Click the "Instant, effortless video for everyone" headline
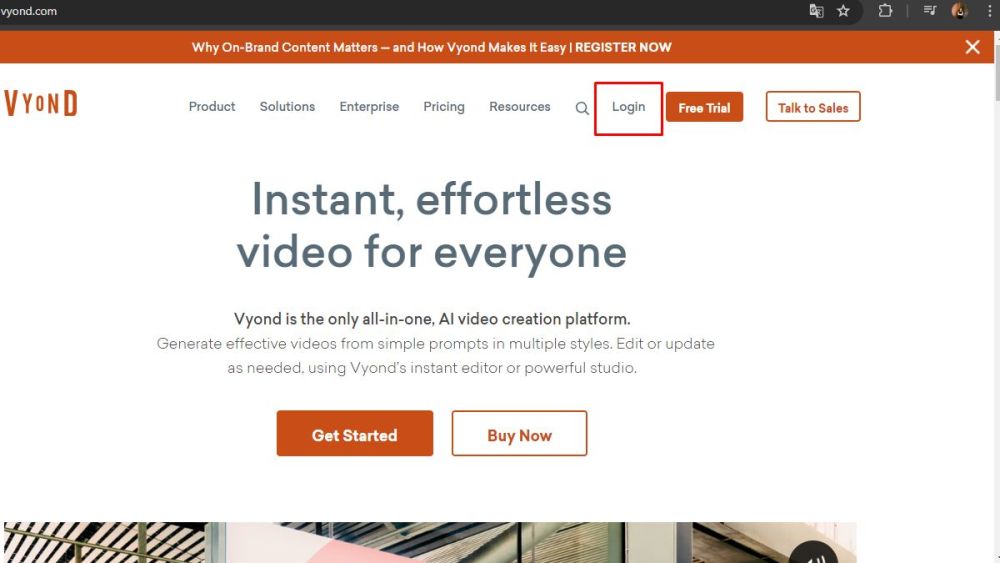This screenshot has height=563, width=1000. point(432,226)
